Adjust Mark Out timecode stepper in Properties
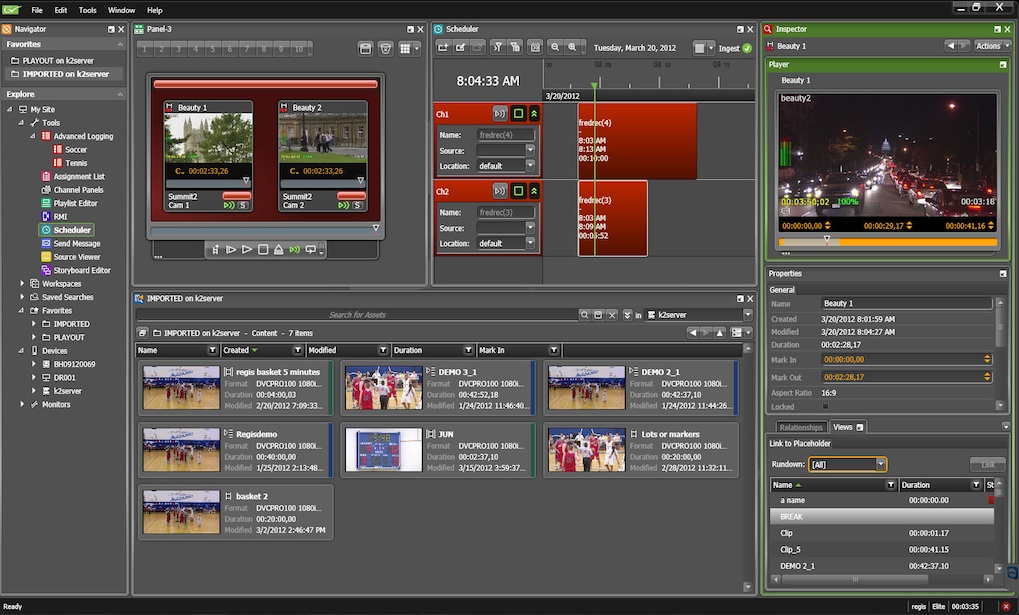Screen dimensions: 1019x615 987,377
